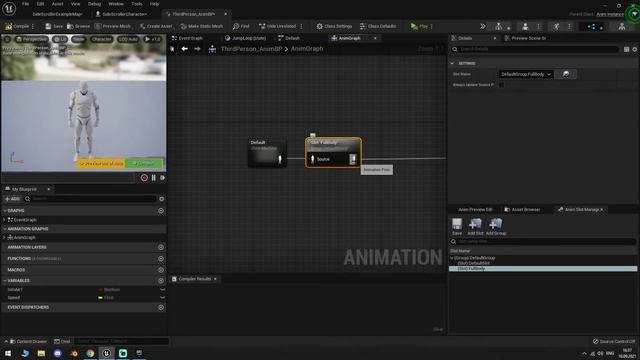Open Perspective viewport dropdown
The image size is (640, 360).
pos(31,39)
